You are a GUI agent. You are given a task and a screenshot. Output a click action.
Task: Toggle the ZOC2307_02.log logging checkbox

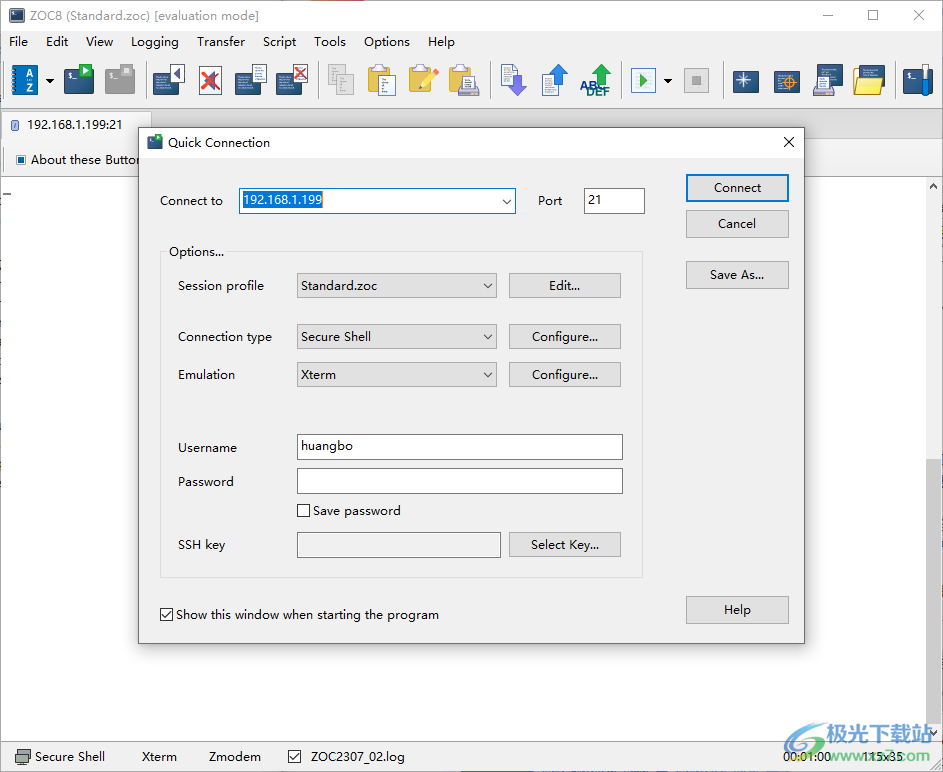(x=294, y=757)
